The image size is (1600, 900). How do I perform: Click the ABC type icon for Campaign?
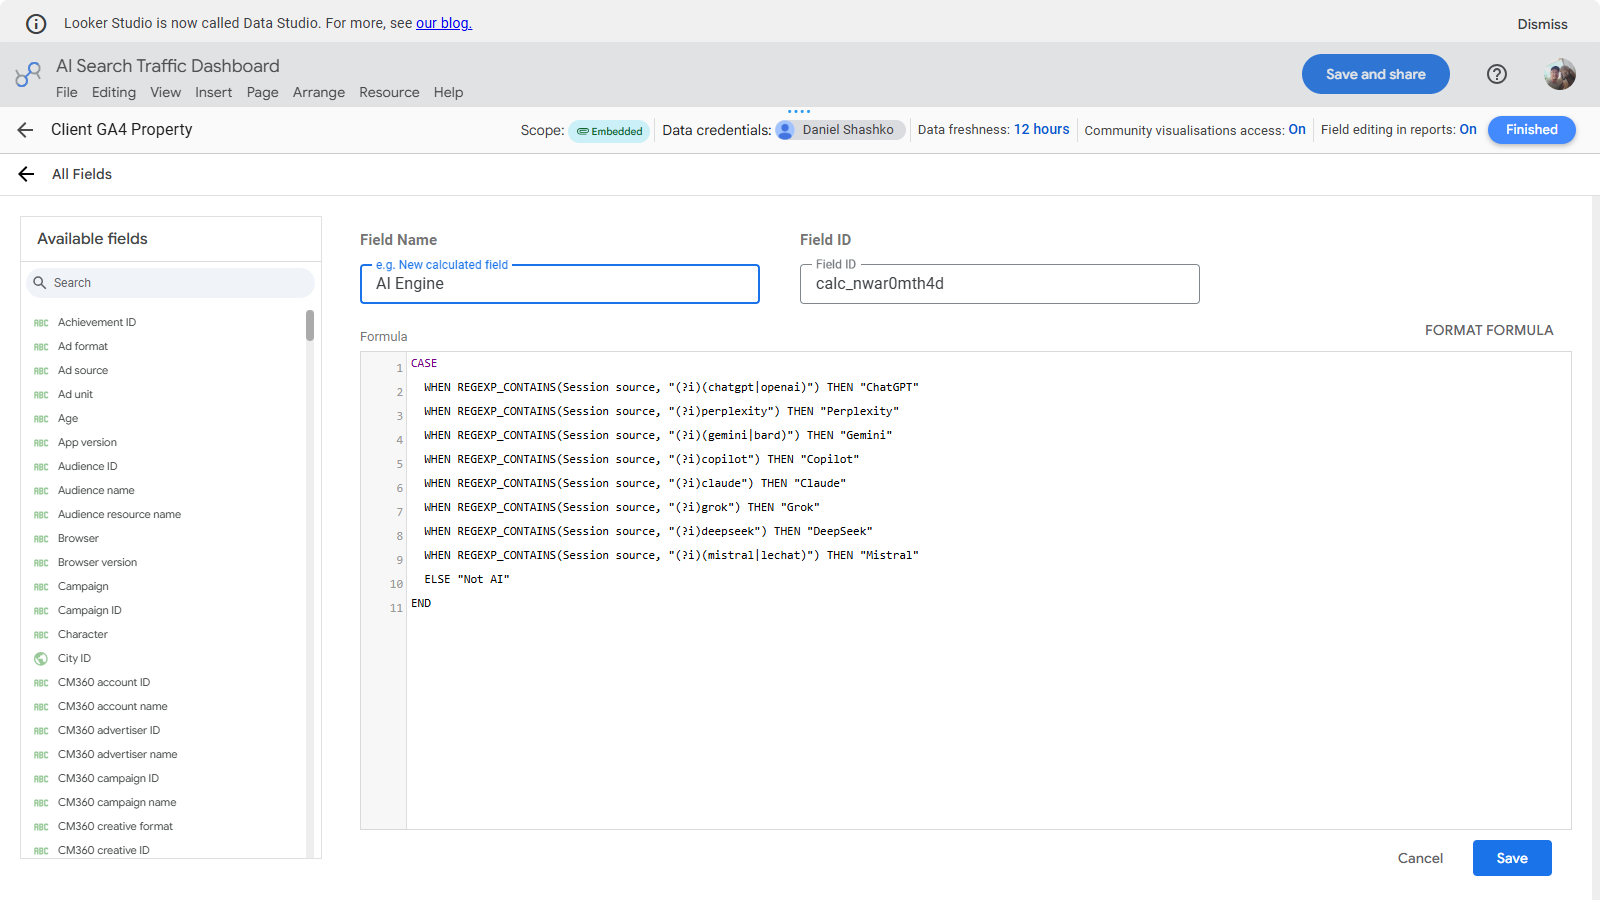pyautogui.click(x=41, y=587)
